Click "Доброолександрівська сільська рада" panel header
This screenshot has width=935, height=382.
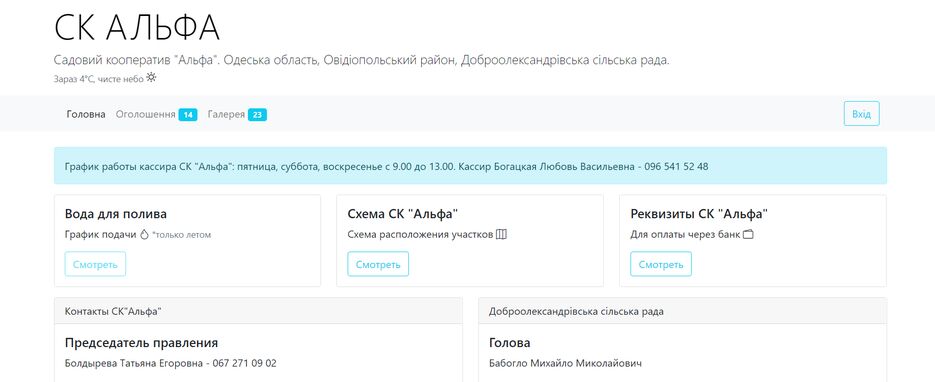pos(682,311)
